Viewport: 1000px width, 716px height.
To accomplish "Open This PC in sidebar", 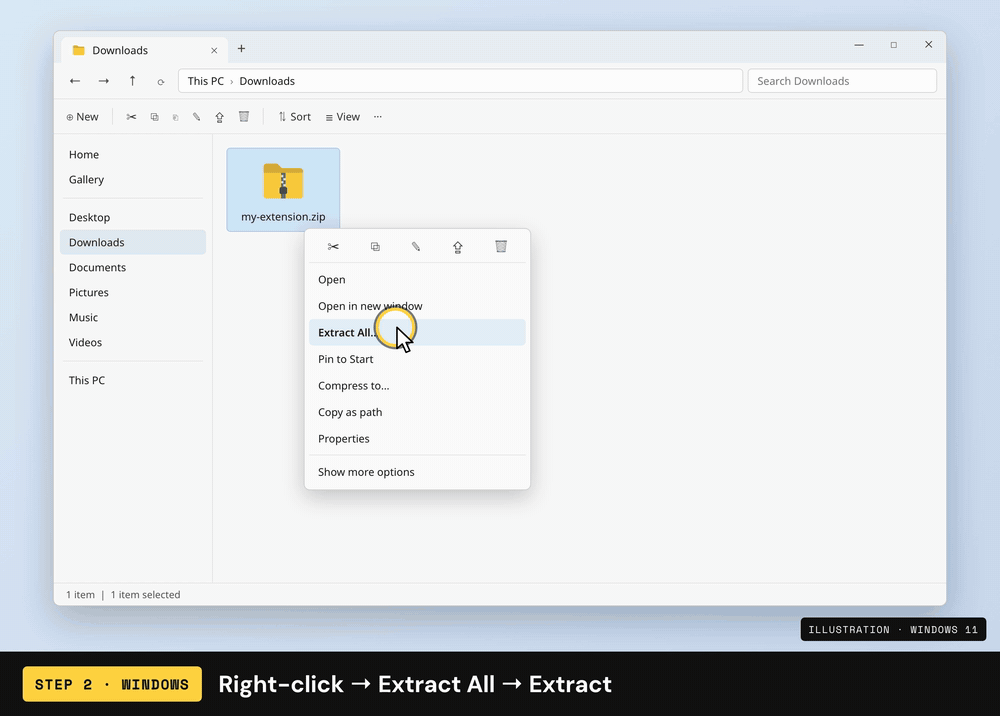I will click(133, 380).
